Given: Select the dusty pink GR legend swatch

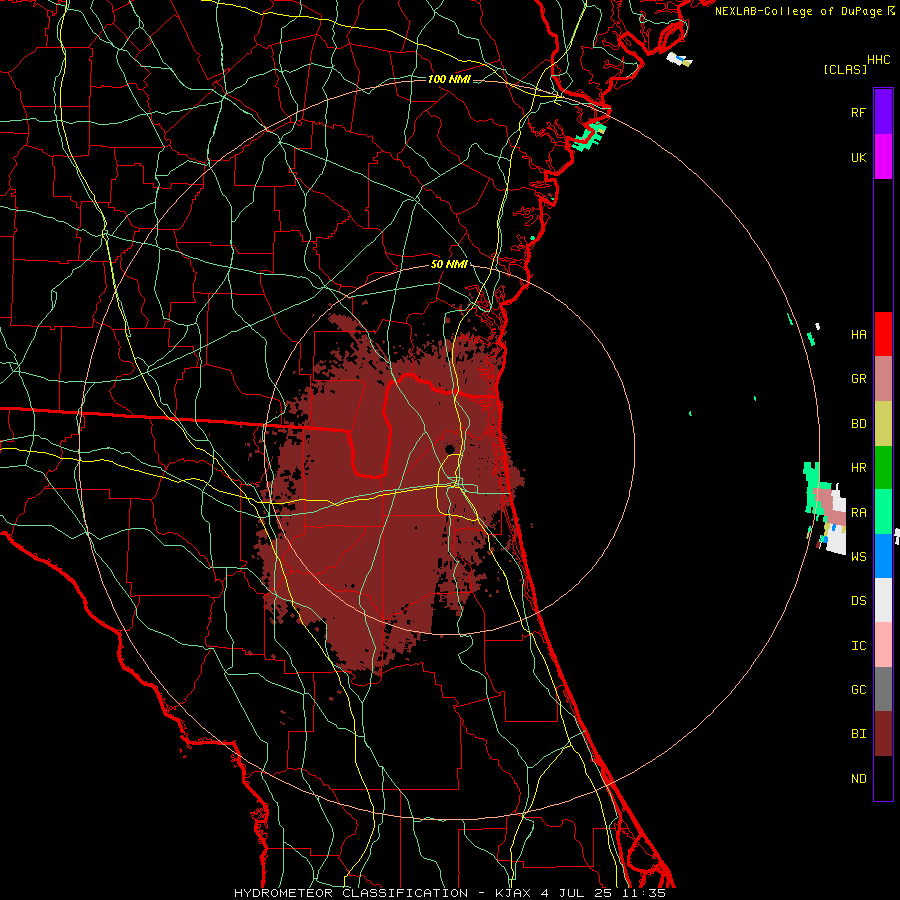Looking at the screenshot, I should click(x=883, y=379).
